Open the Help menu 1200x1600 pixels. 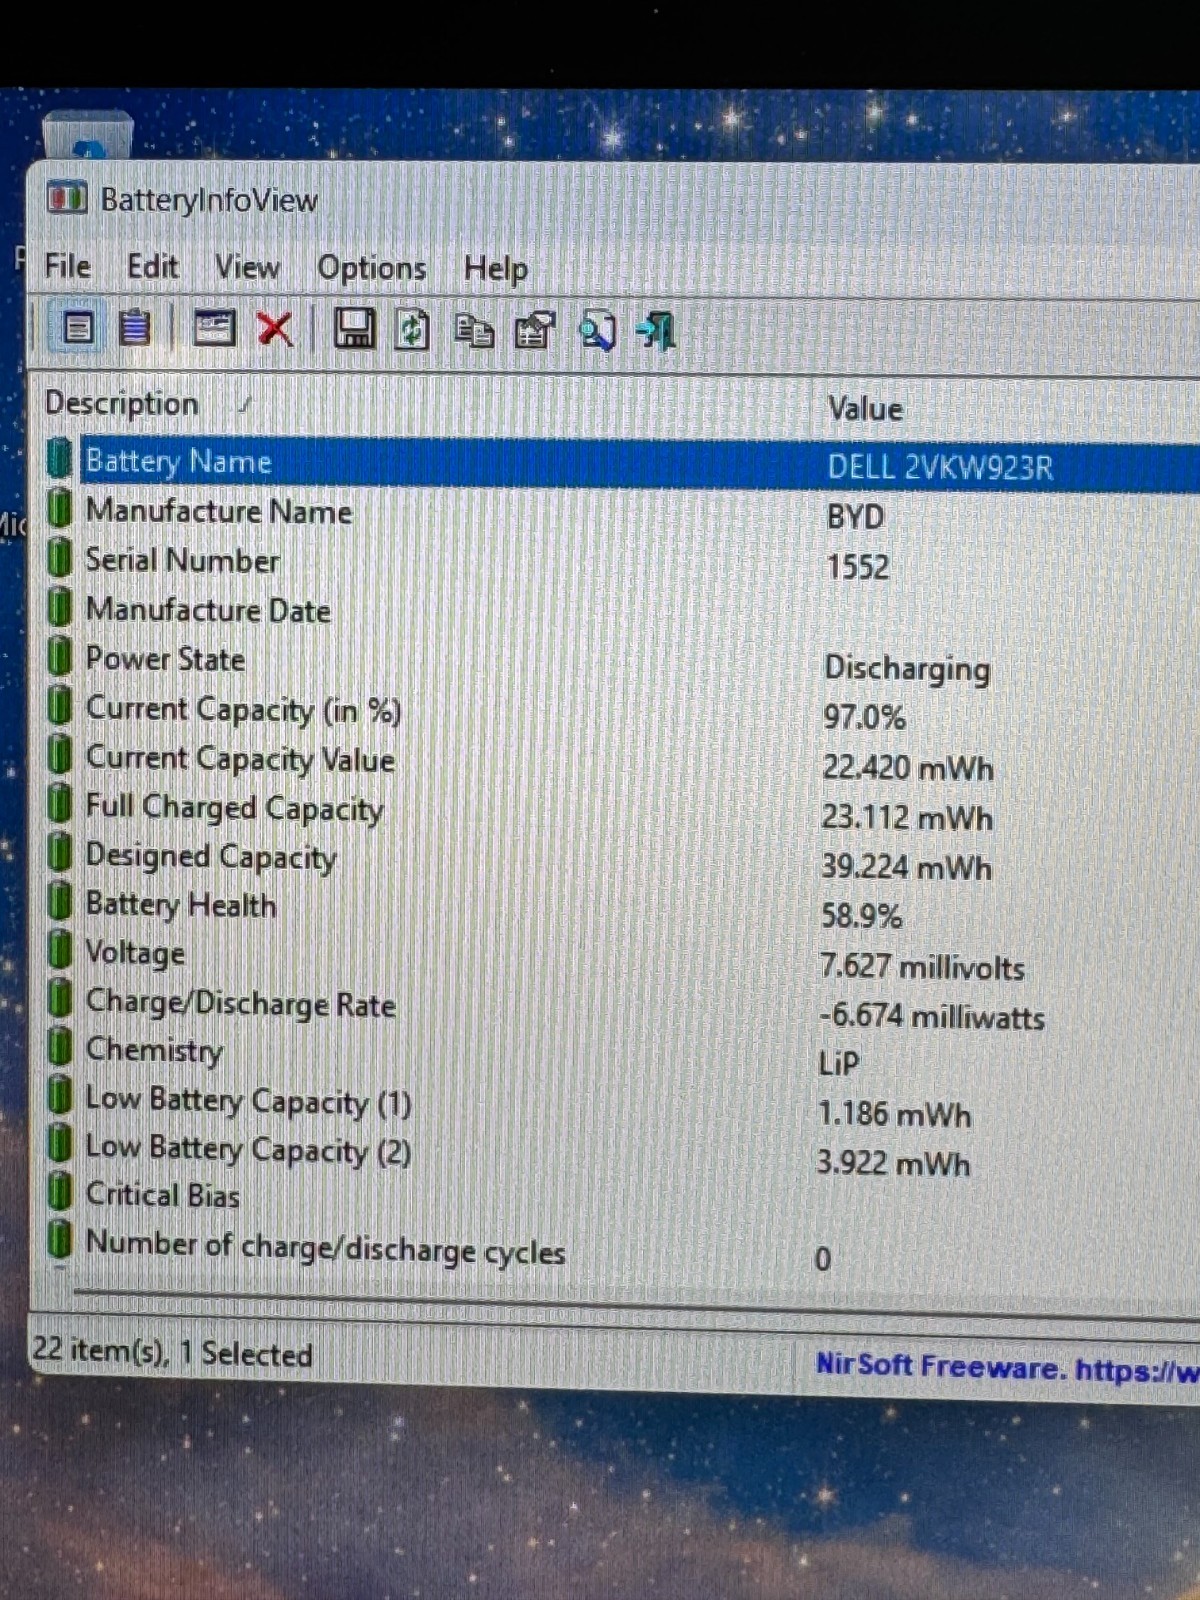495,269
